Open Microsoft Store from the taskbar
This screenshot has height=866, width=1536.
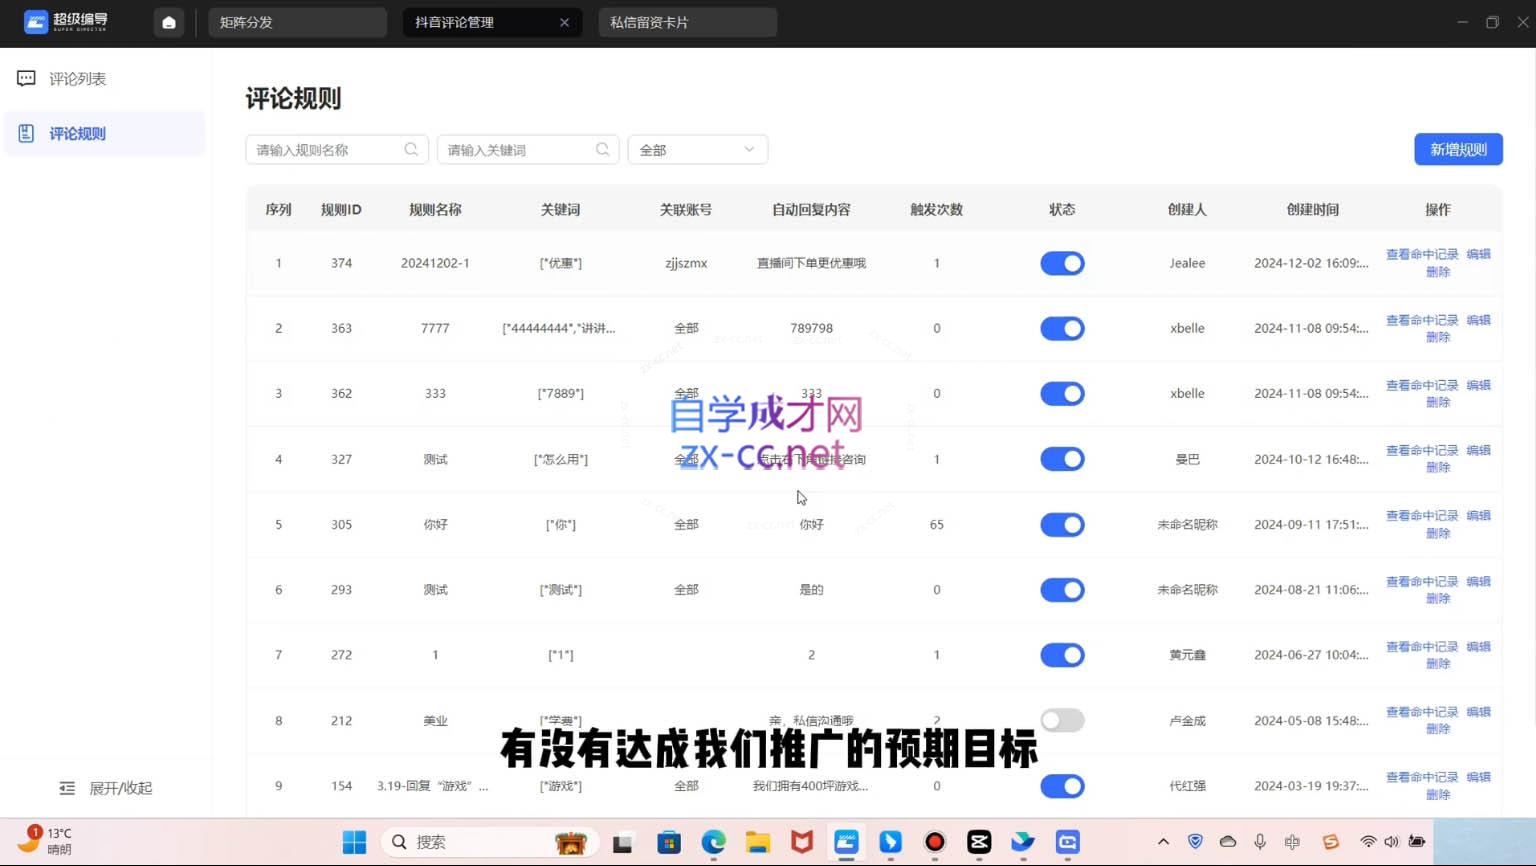click(x=669, y=842)
